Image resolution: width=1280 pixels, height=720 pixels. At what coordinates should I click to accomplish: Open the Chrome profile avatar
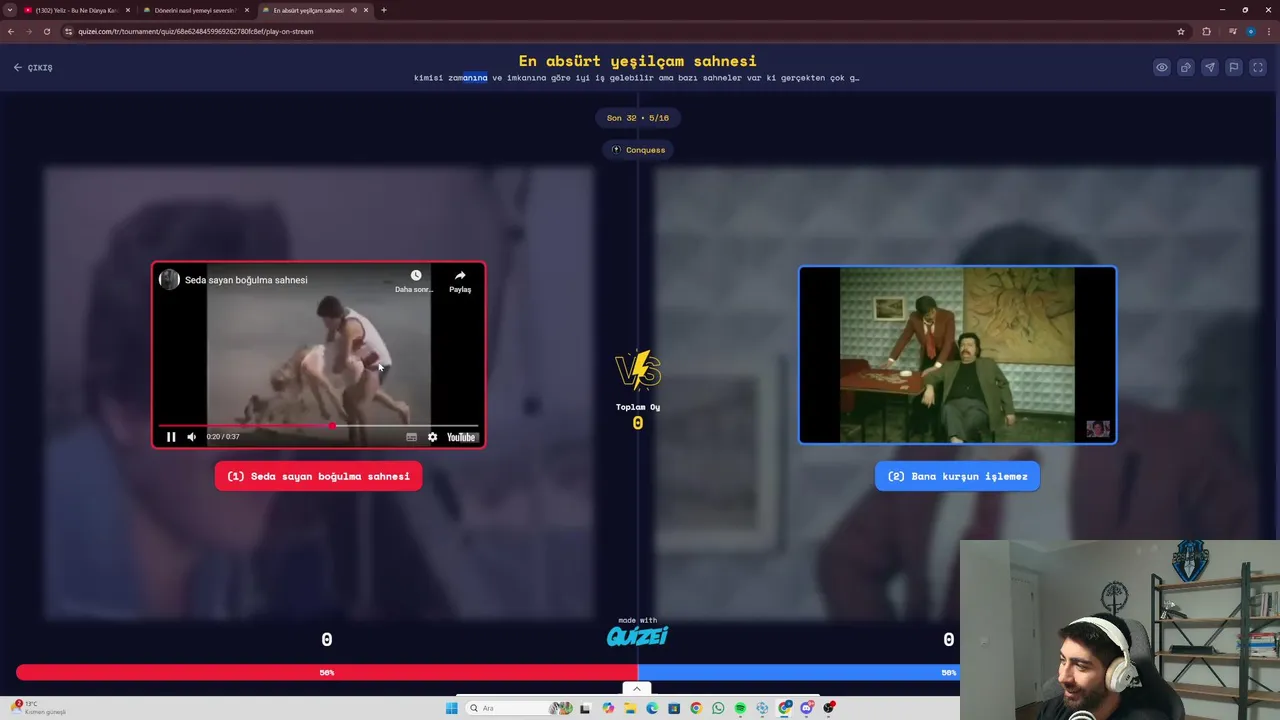[1251, 32]
